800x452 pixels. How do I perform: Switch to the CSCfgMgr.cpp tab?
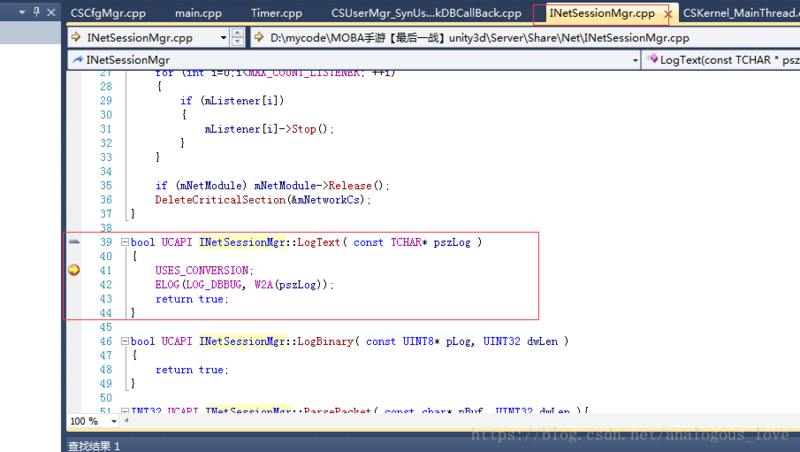tap(108, 13)
